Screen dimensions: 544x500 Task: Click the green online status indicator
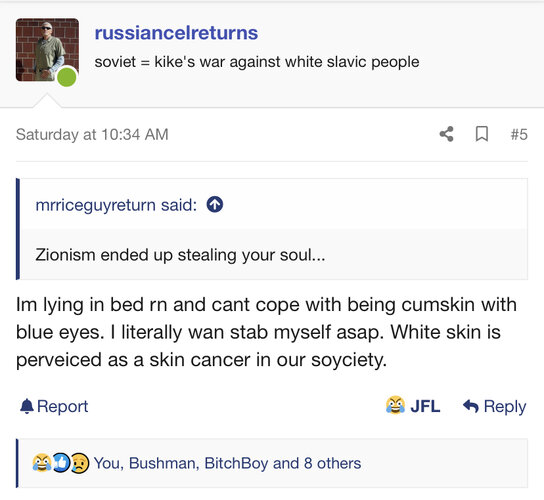(67, 77)
